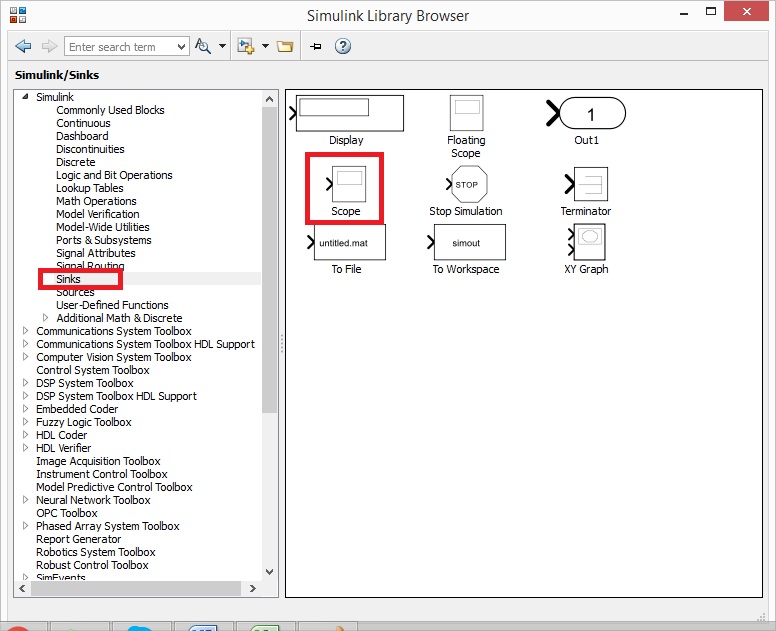Select the Continuous library
The image size is (776, 631).
[x=83, y=123]
